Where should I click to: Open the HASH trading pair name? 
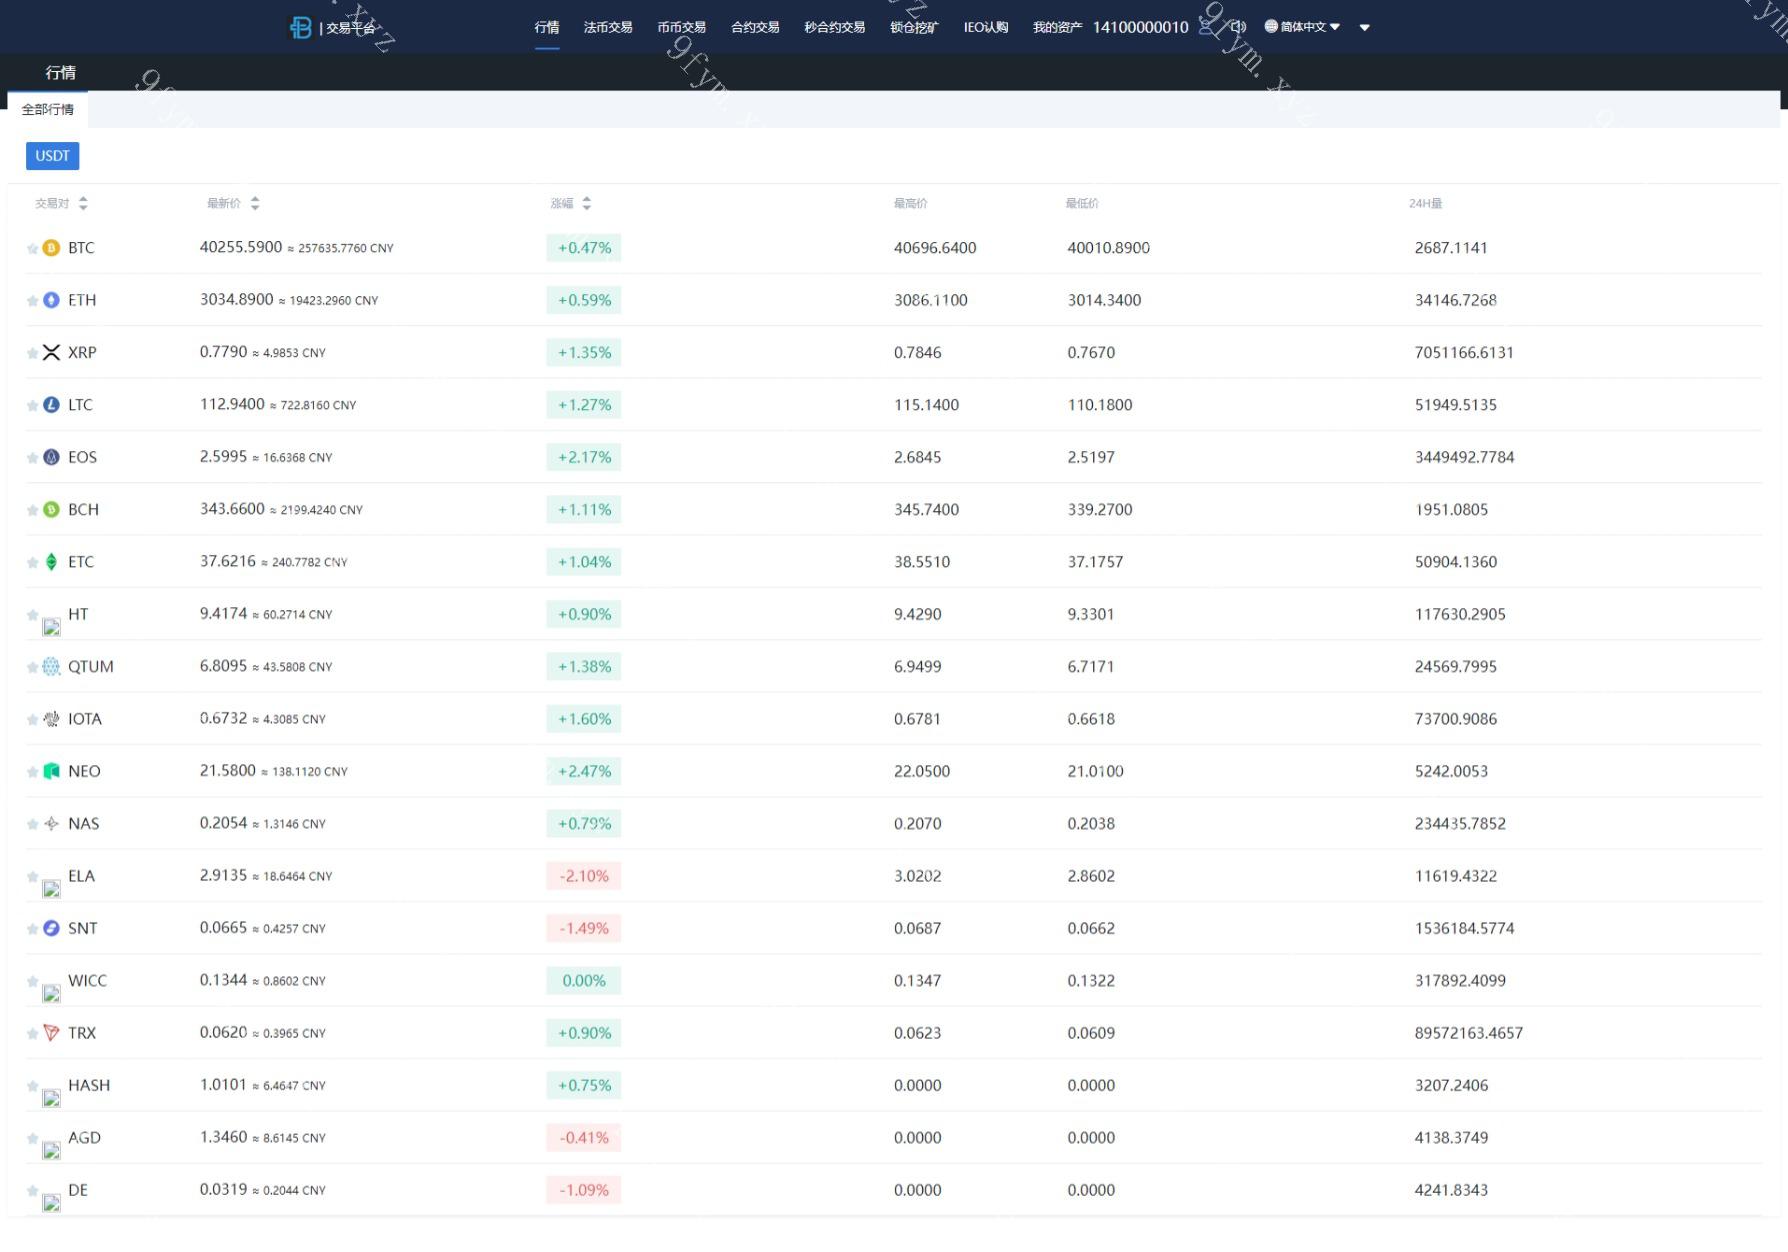89,1085
